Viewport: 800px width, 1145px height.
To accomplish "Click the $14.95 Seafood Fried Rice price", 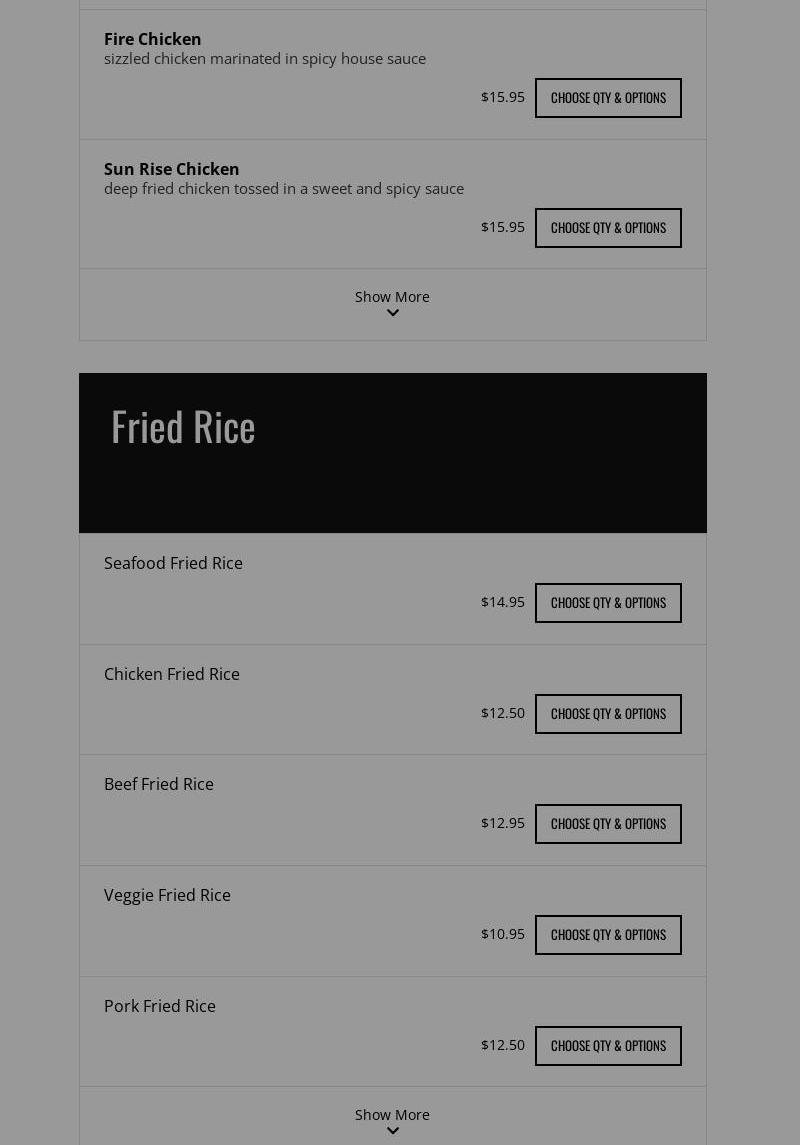I will 502,602.
